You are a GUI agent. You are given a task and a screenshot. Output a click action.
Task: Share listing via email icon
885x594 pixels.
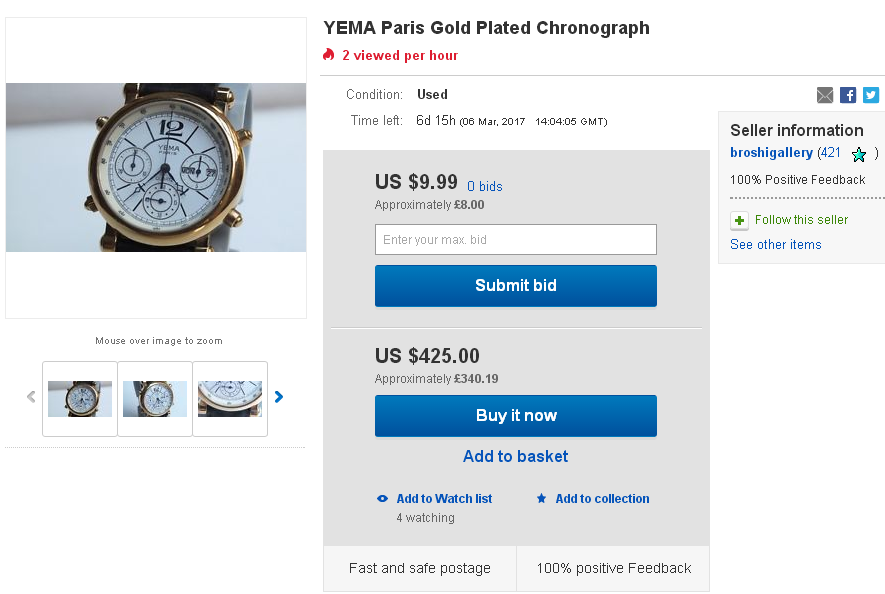click(x=825, y=95)
